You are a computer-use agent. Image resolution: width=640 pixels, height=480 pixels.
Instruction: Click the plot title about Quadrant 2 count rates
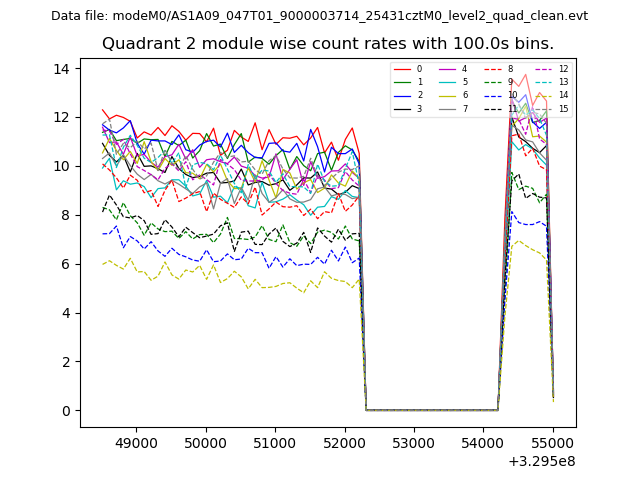(328, 44)
